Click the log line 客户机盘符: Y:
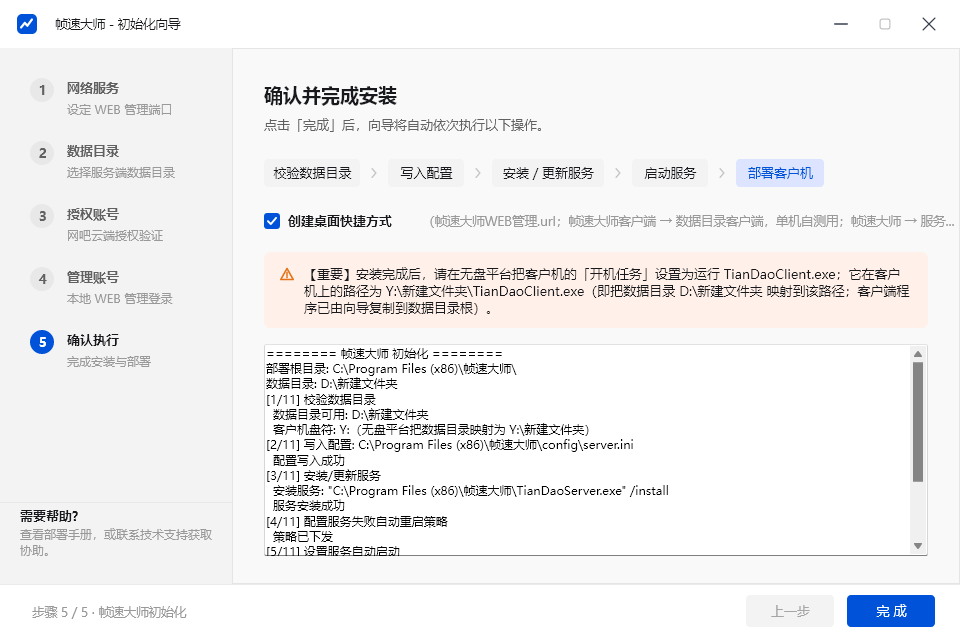This screenshot has height=640, width=960. click(x=431, y=430)
